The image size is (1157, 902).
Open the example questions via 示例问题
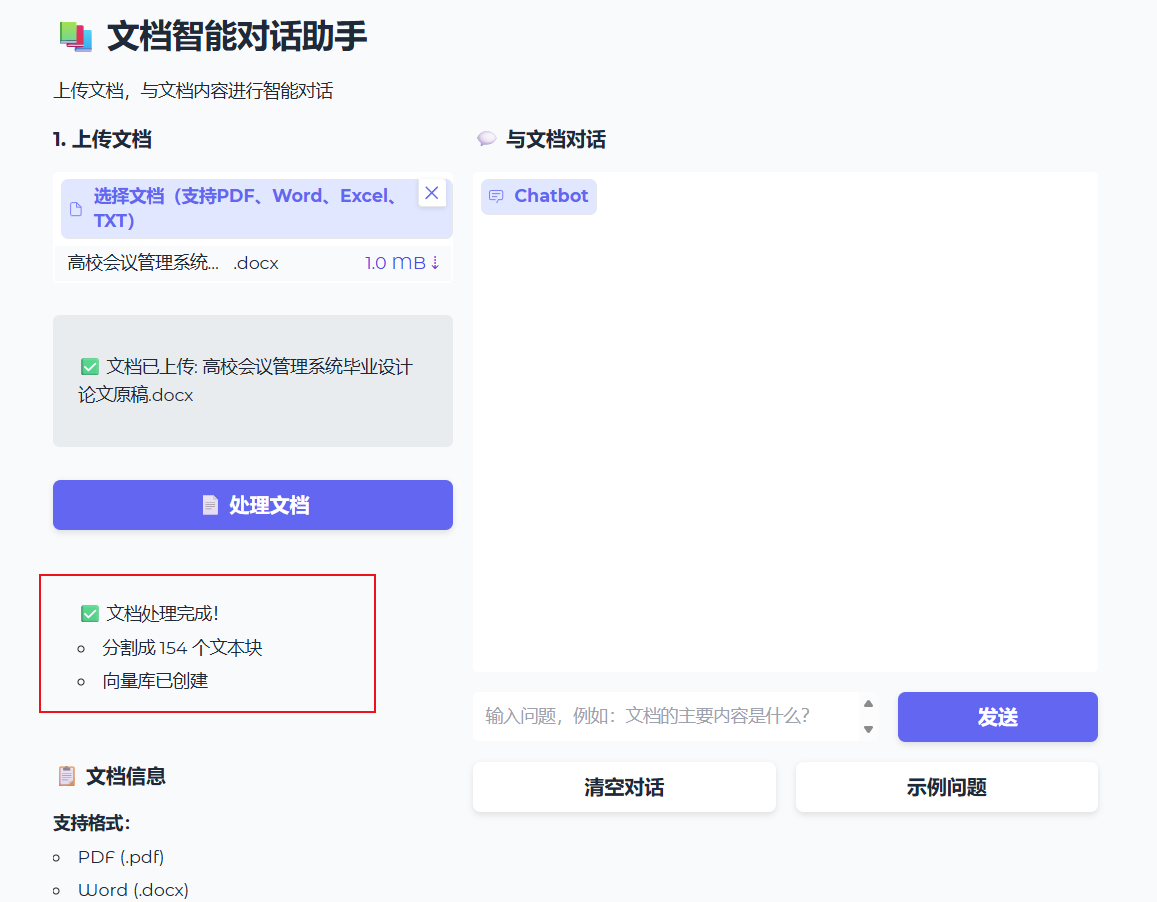pos(945,787)
